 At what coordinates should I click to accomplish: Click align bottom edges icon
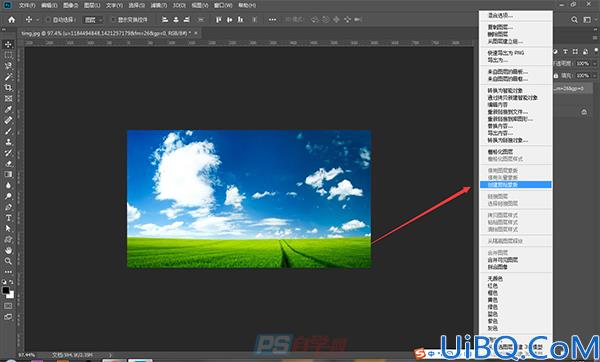click(x=240, y=20)
